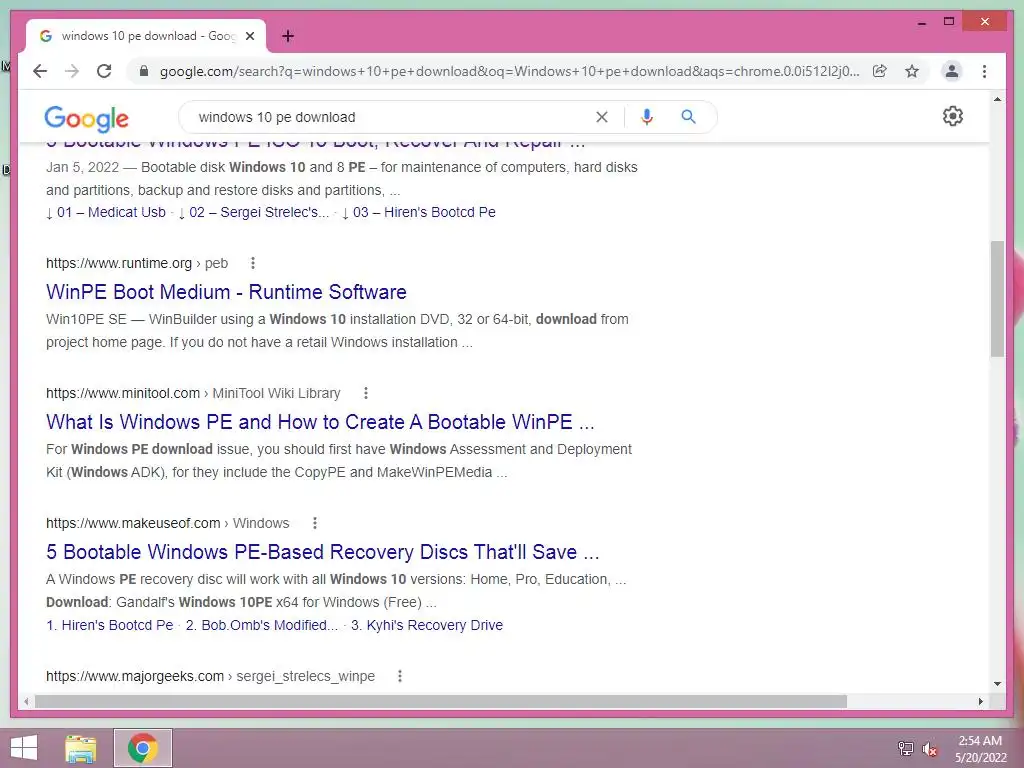This screenshot has width=1024, height=768.
Task: Select the 'windows 10 pe download' tab
Action: pos(146,36)
